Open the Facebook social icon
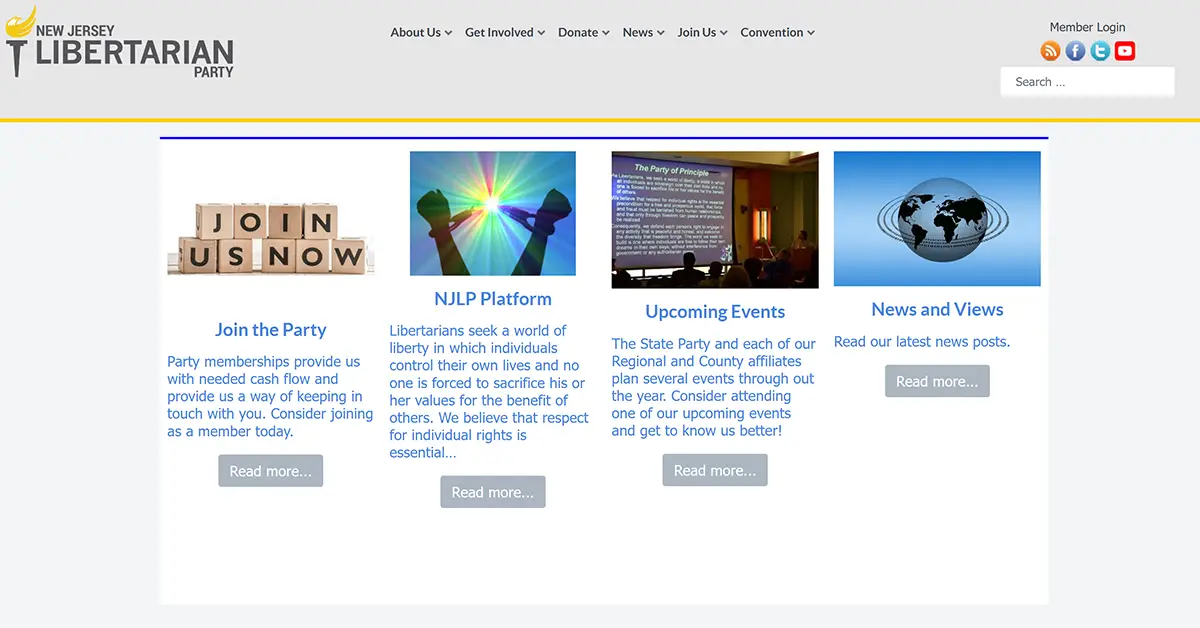The height and width of the screenshot is (628, 1200). coord(1075,51)
